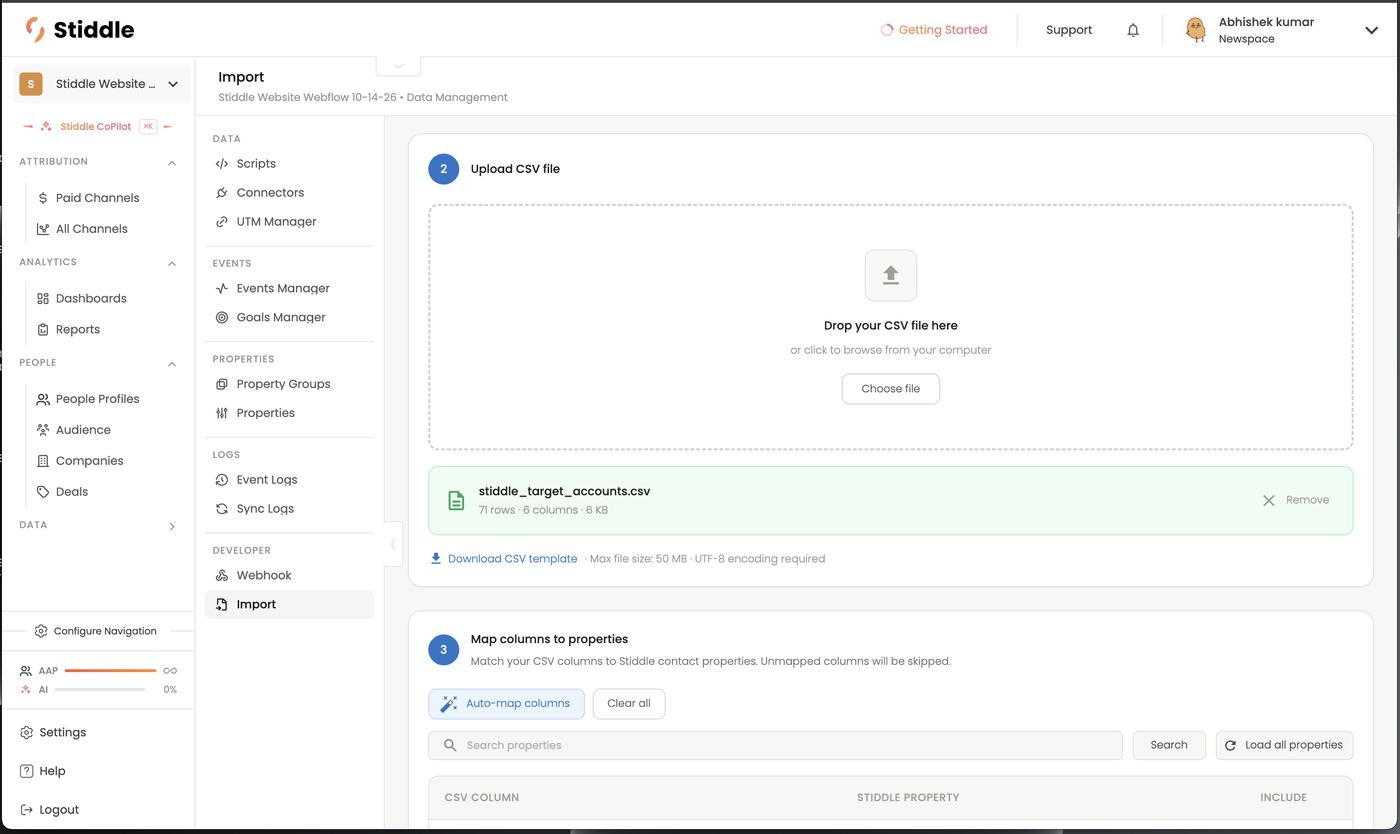Click the STIDDLE PROPERTY column header
Screen dimensions: 1400x834
pyautogui.click(x=908, y=797)
